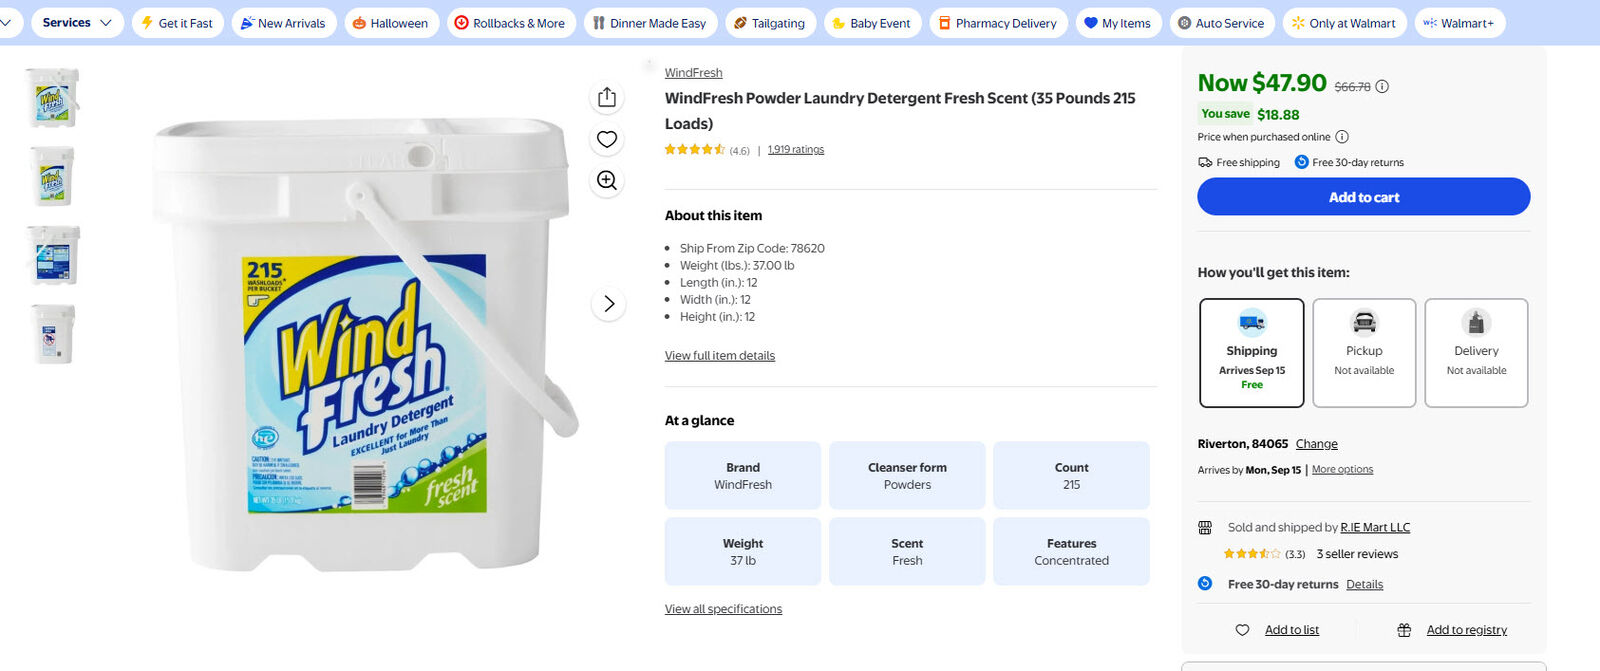Click info icon next to 'Price when purchased online'
The height and width of the screenshot is (671, 1600).
tap(1342, 137)
